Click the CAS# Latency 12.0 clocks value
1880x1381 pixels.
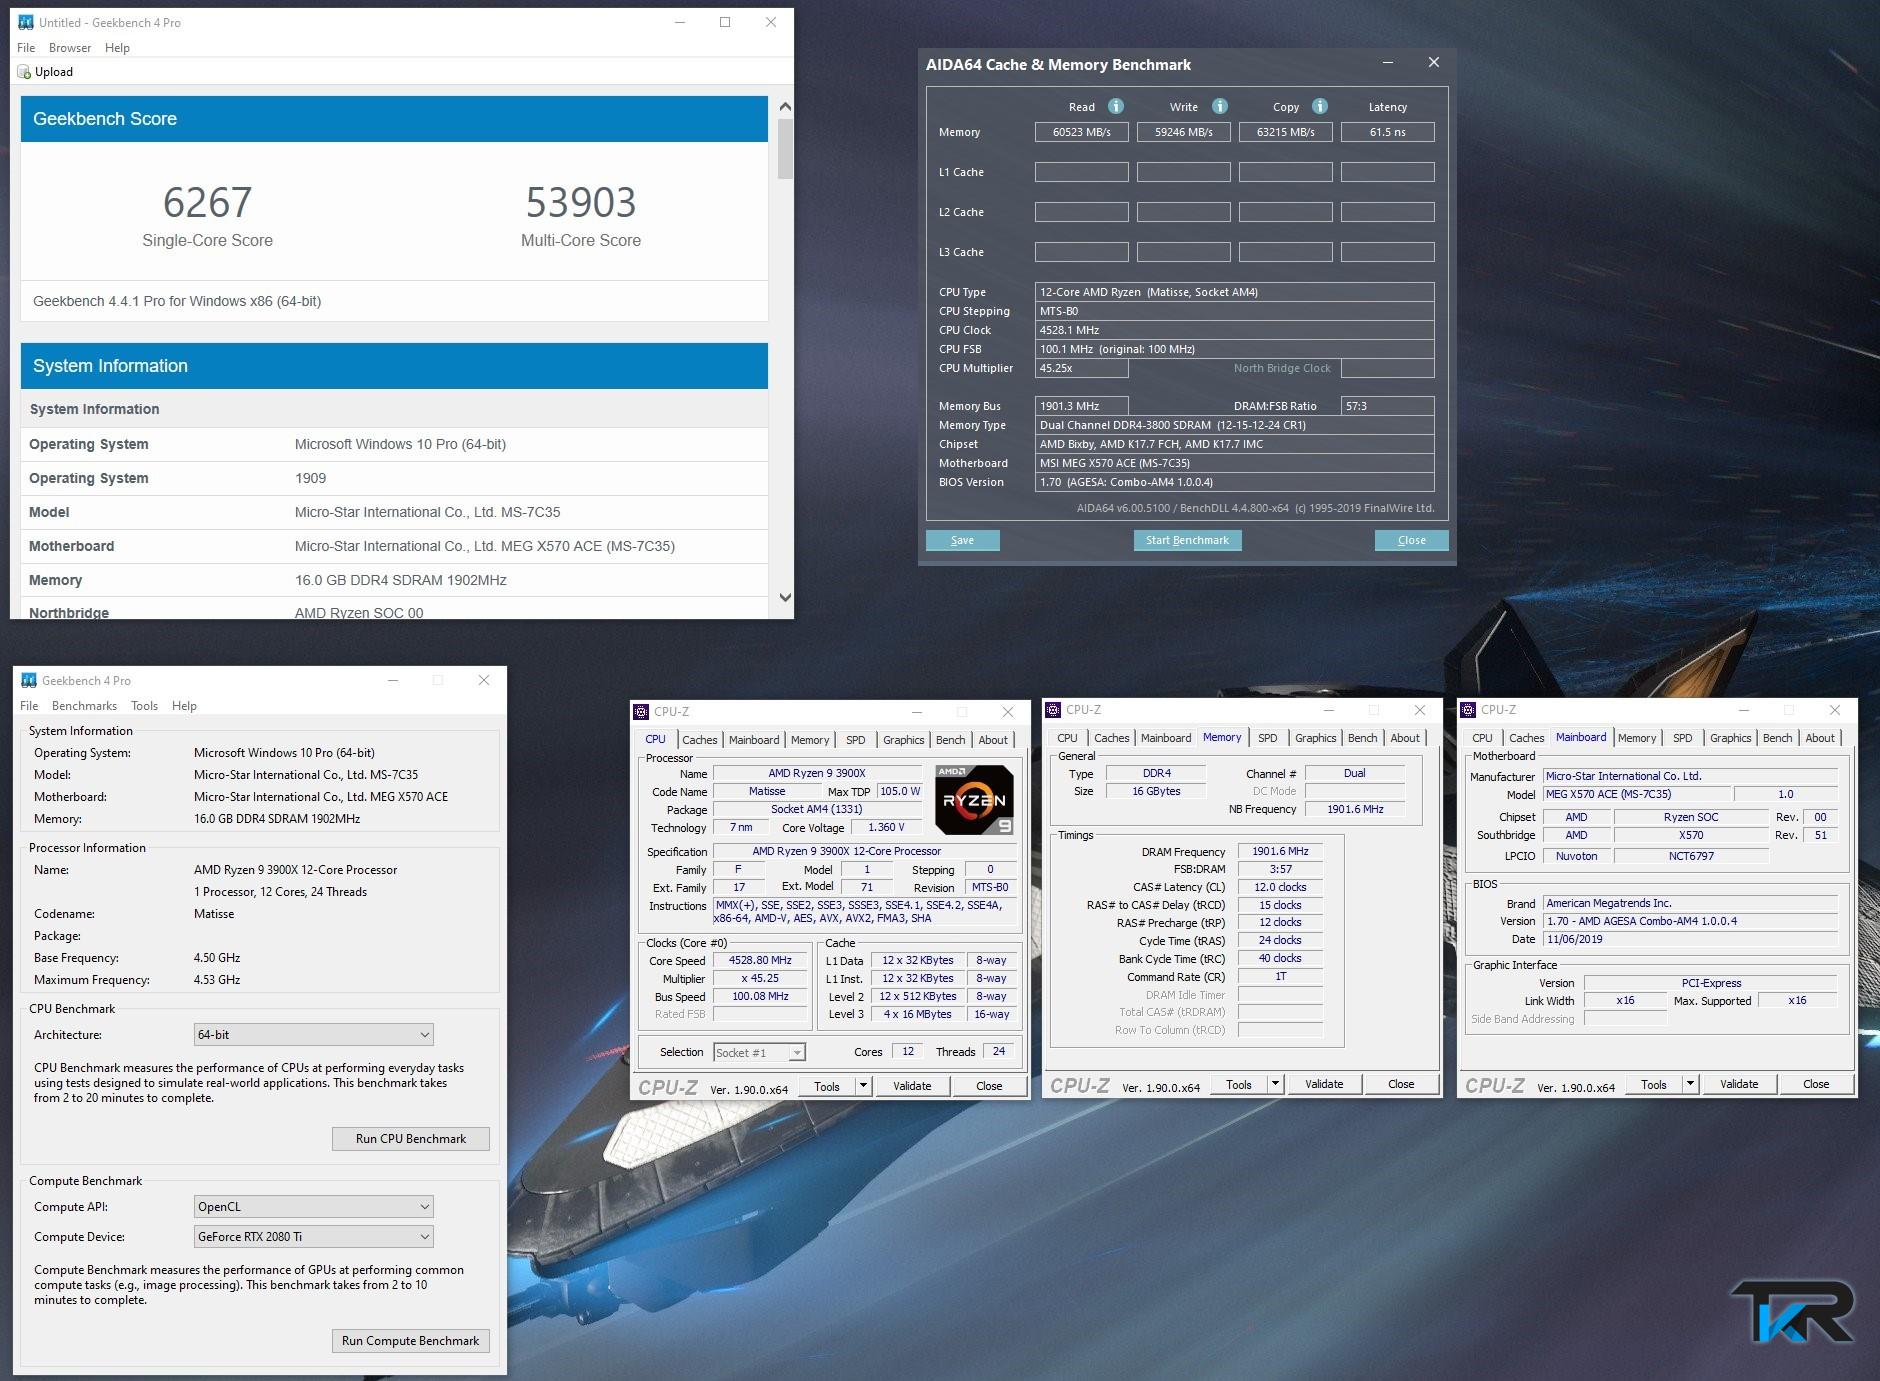(x=1280, y=887)
